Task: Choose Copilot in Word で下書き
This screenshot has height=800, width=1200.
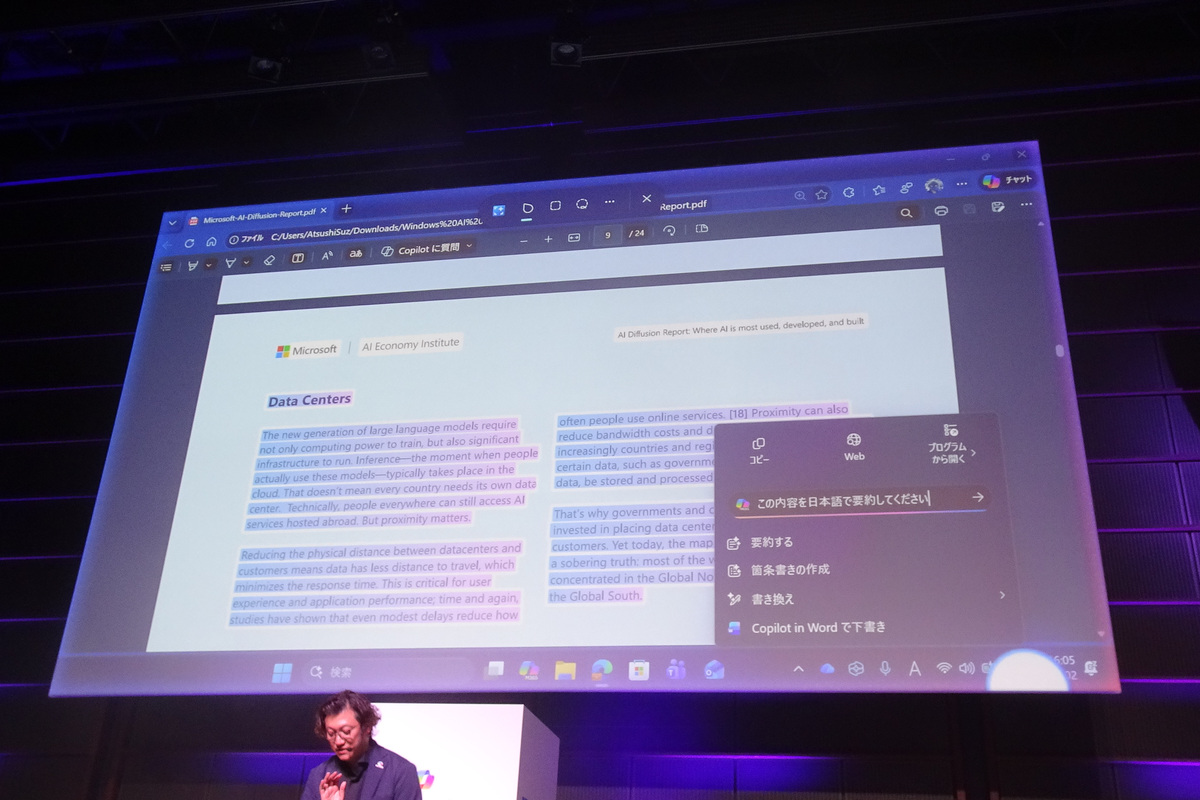Action: point(808,628)
